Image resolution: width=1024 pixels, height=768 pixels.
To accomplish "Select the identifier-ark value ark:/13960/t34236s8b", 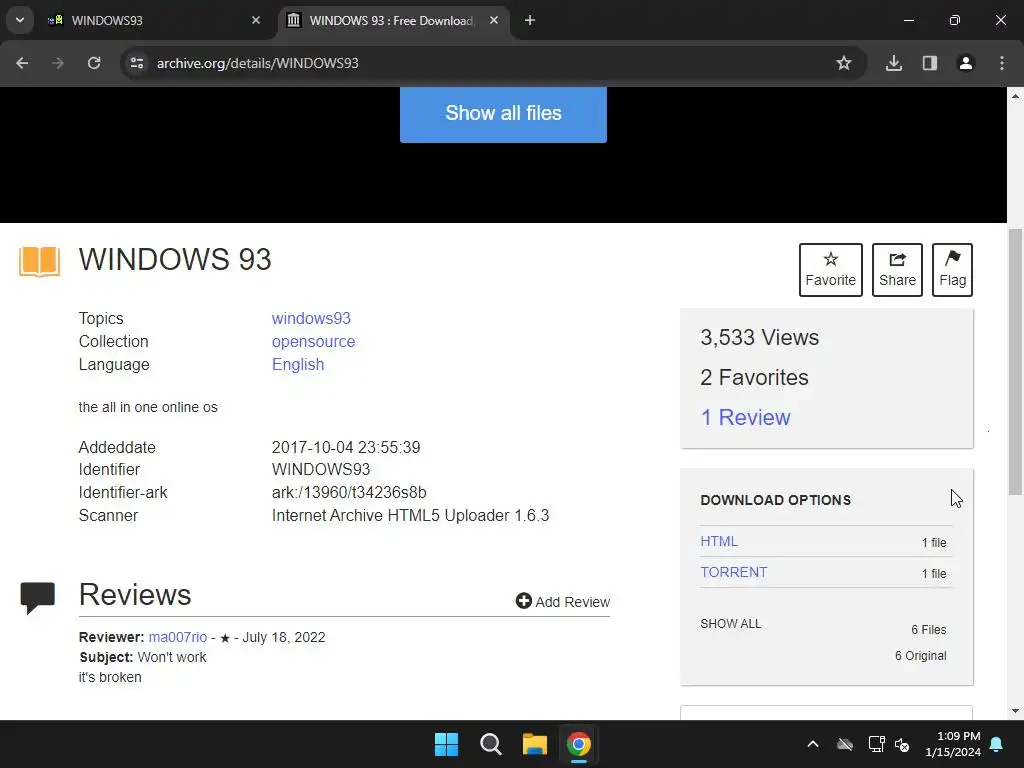I will 349,492.
